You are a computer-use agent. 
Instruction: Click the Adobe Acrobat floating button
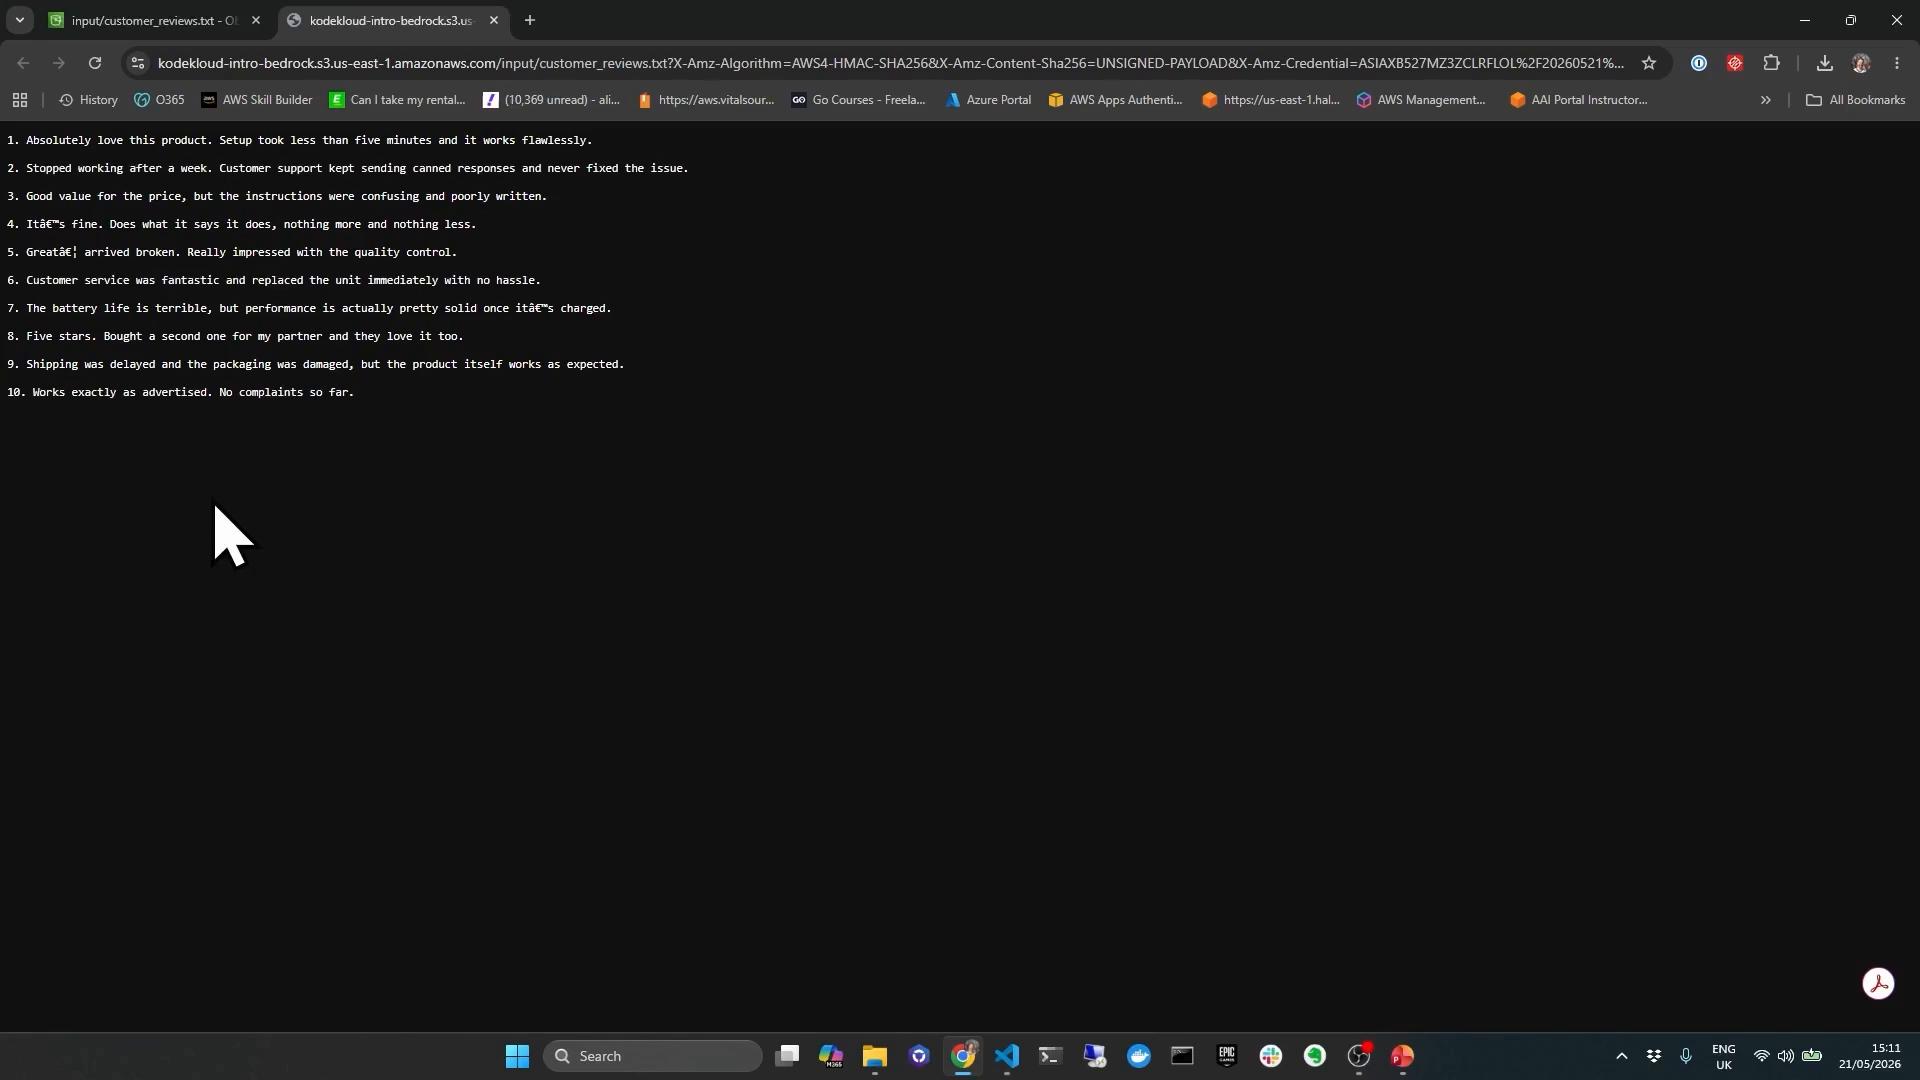[1878, 983]
